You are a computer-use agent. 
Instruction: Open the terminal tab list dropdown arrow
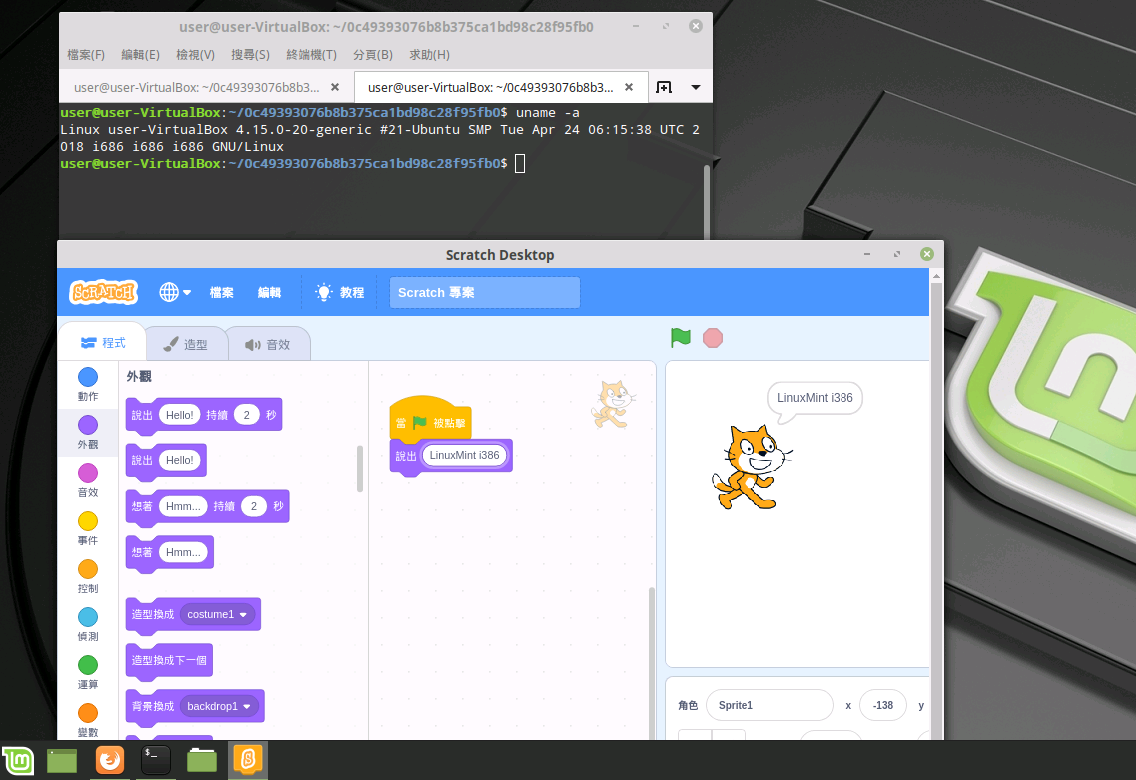pyautogui.click(x=696, y=87)
